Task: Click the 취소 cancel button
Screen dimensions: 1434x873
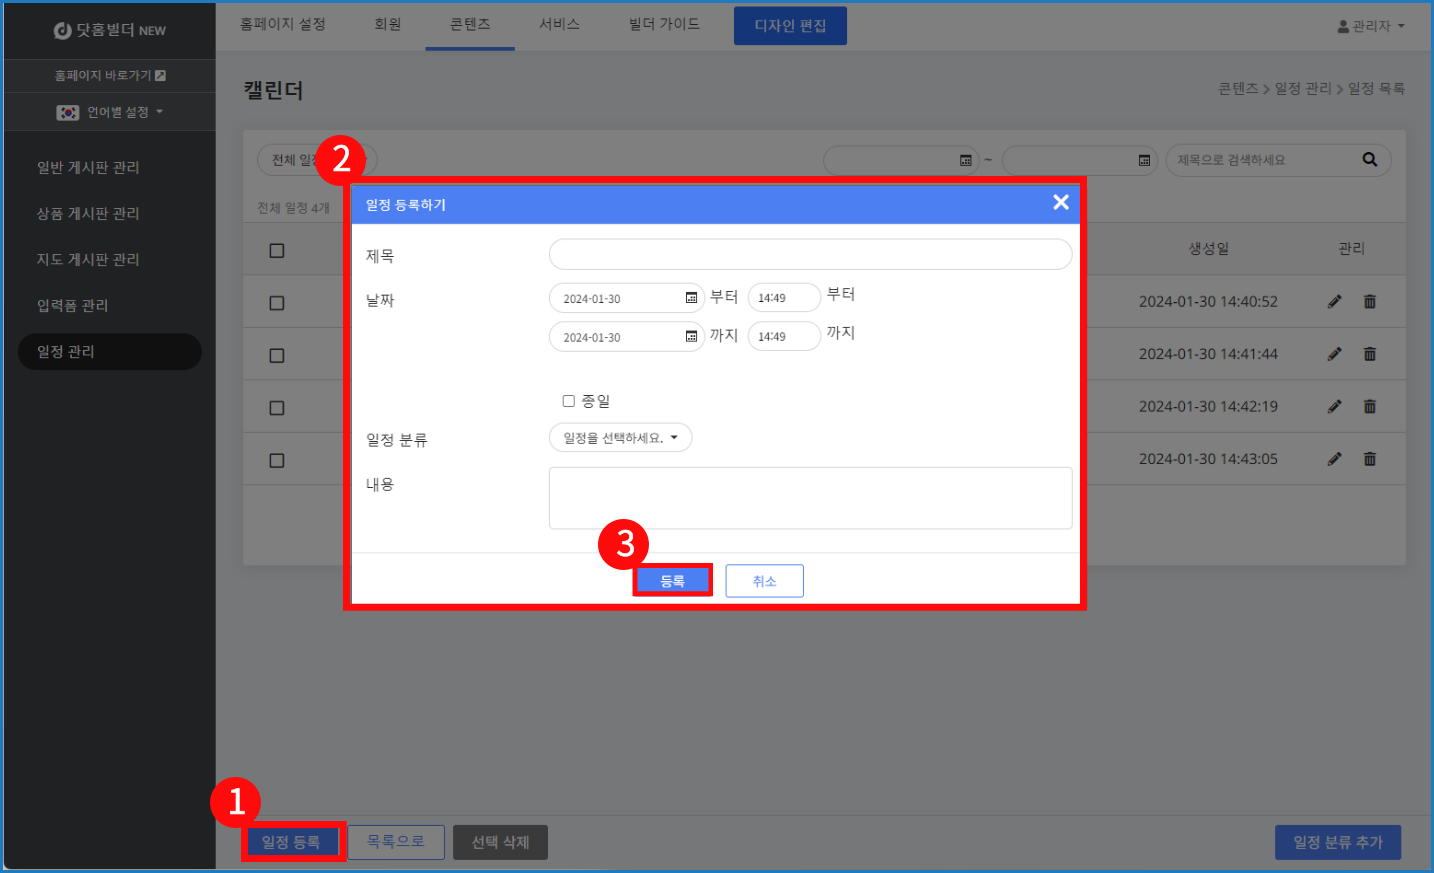Action: coord(764,581)
